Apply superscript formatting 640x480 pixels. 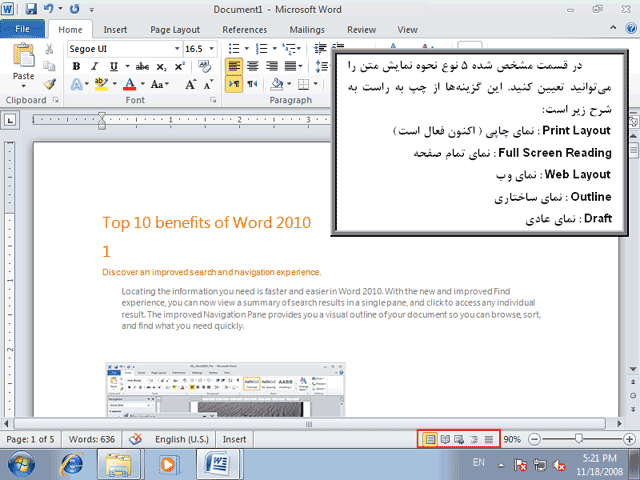point(179,66)
